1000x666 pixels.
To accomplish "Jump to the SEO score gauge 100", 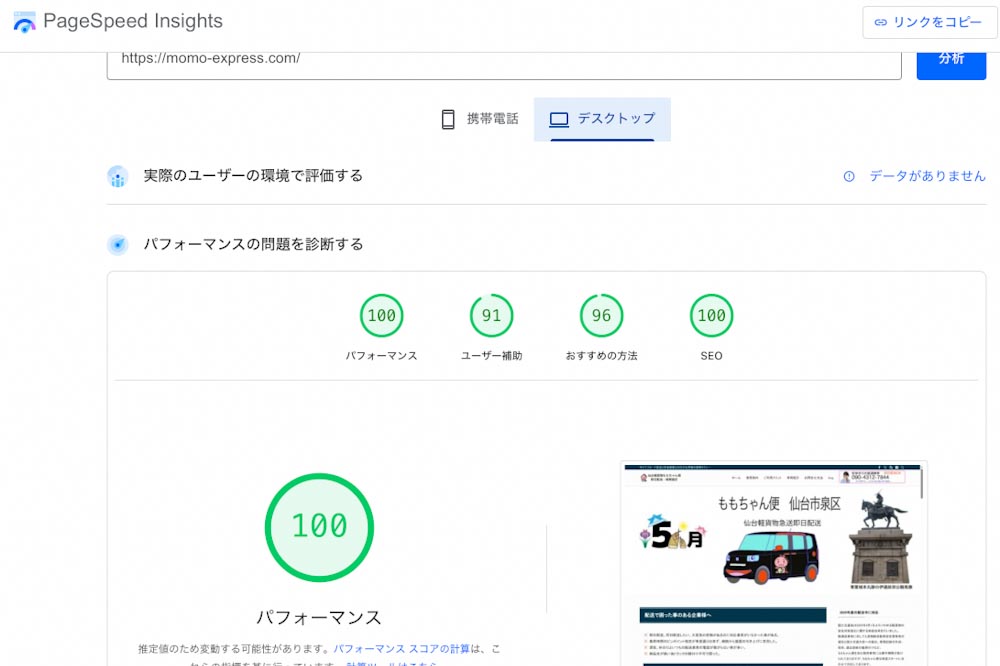I will pos(711,315).
